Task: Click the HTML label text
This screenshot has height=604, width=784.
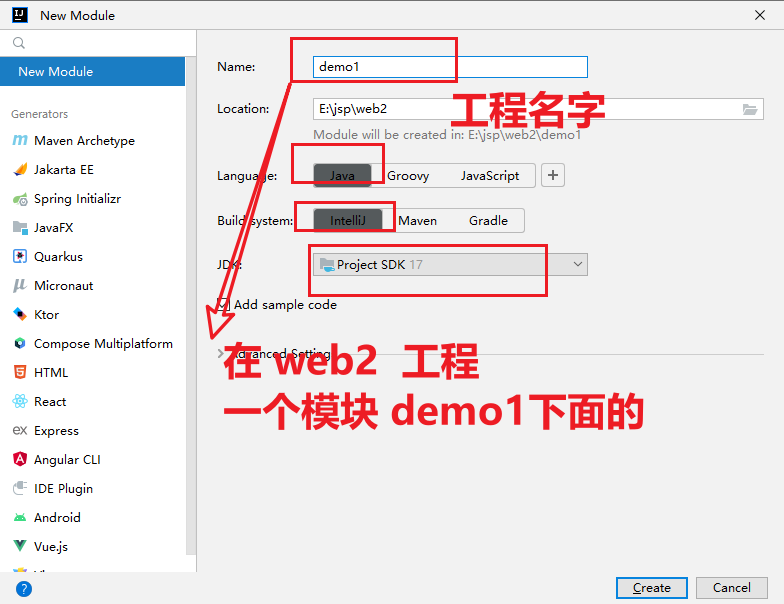Action: coord(51,372)
